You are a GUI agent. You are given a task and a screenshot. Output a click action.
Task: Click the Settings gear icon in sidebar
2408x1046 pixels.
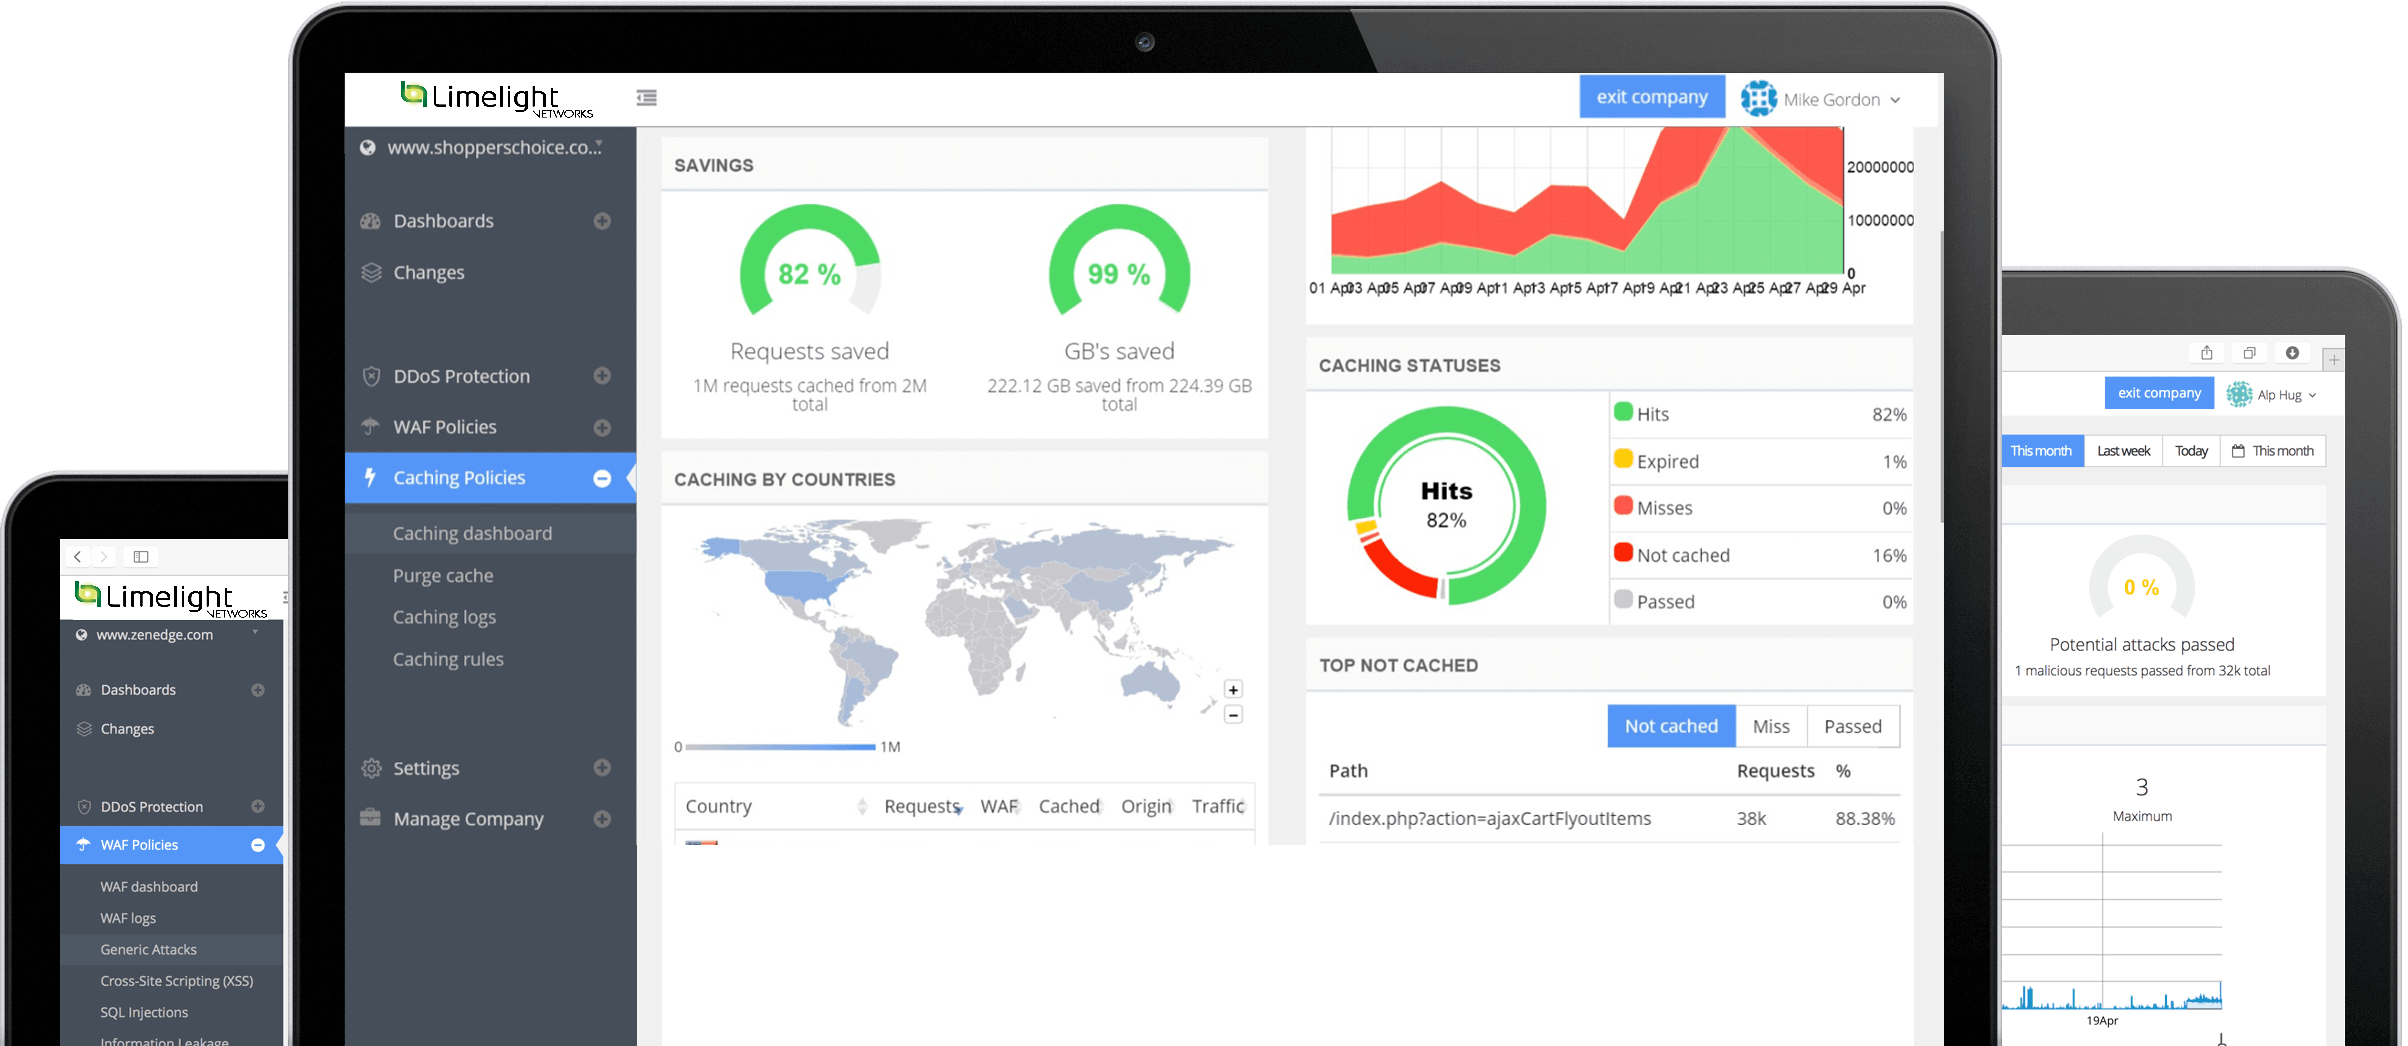(x=371, y=768)
